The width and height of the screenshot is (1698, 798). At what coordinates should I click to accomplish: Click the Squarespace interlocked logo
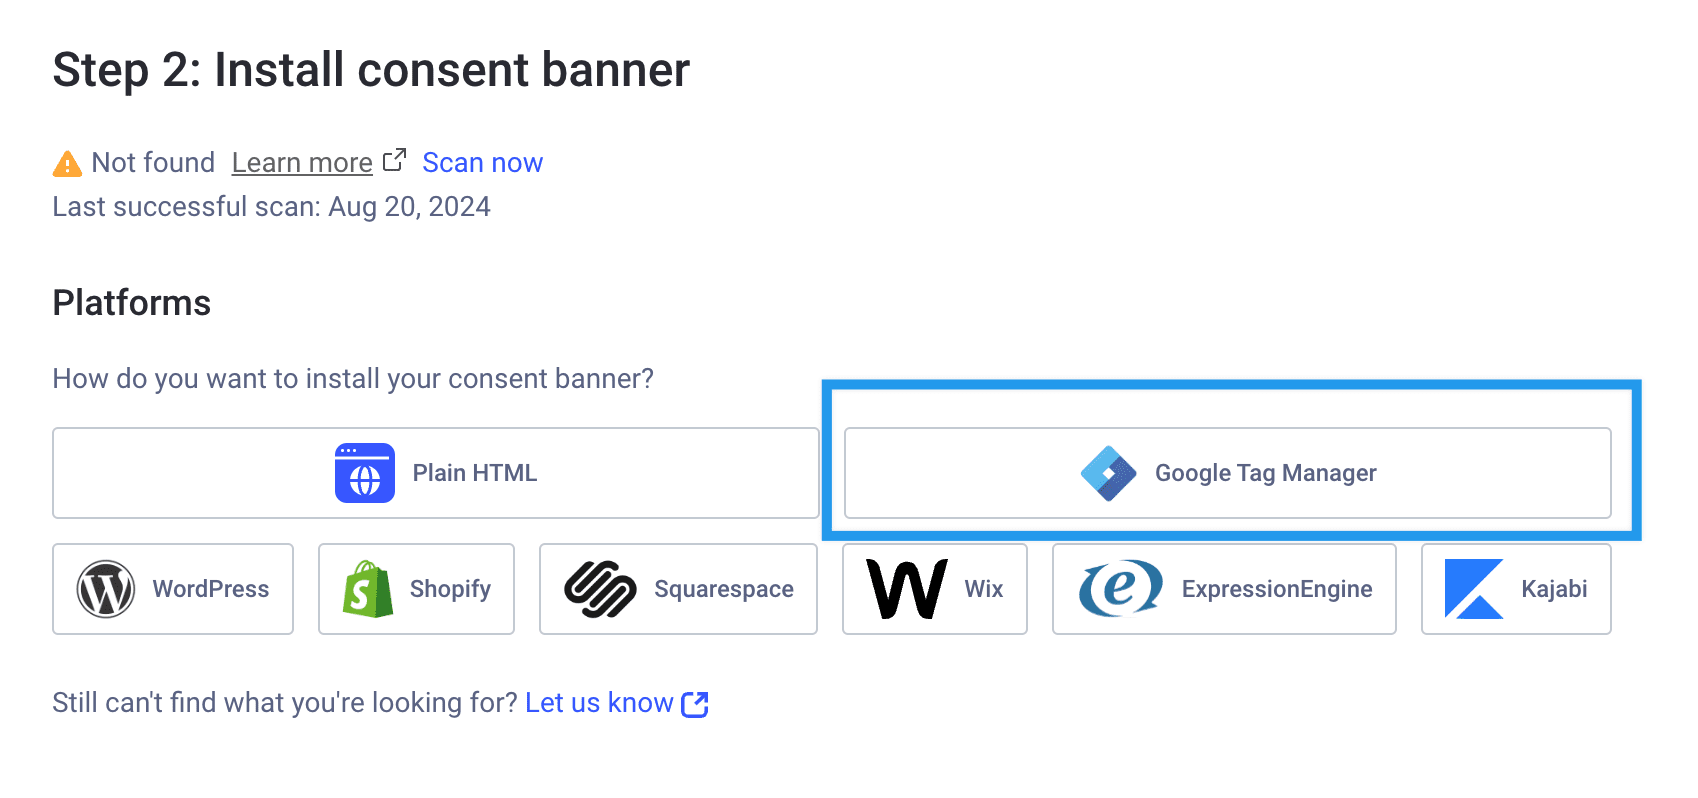click(x=600, y=589)
